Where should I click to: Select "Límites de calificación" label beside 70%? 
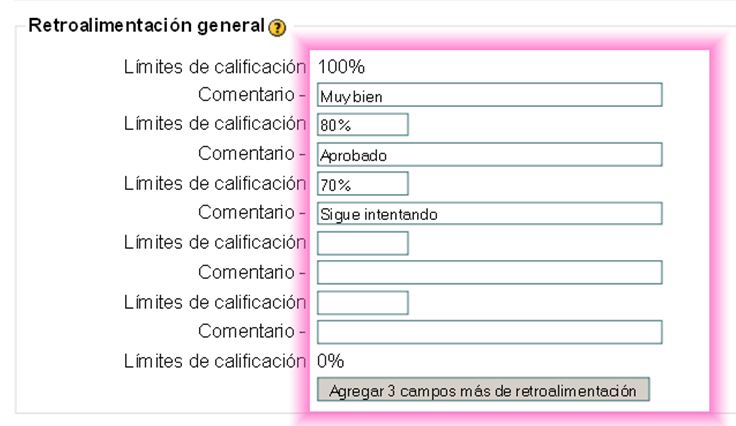point(213,183)
